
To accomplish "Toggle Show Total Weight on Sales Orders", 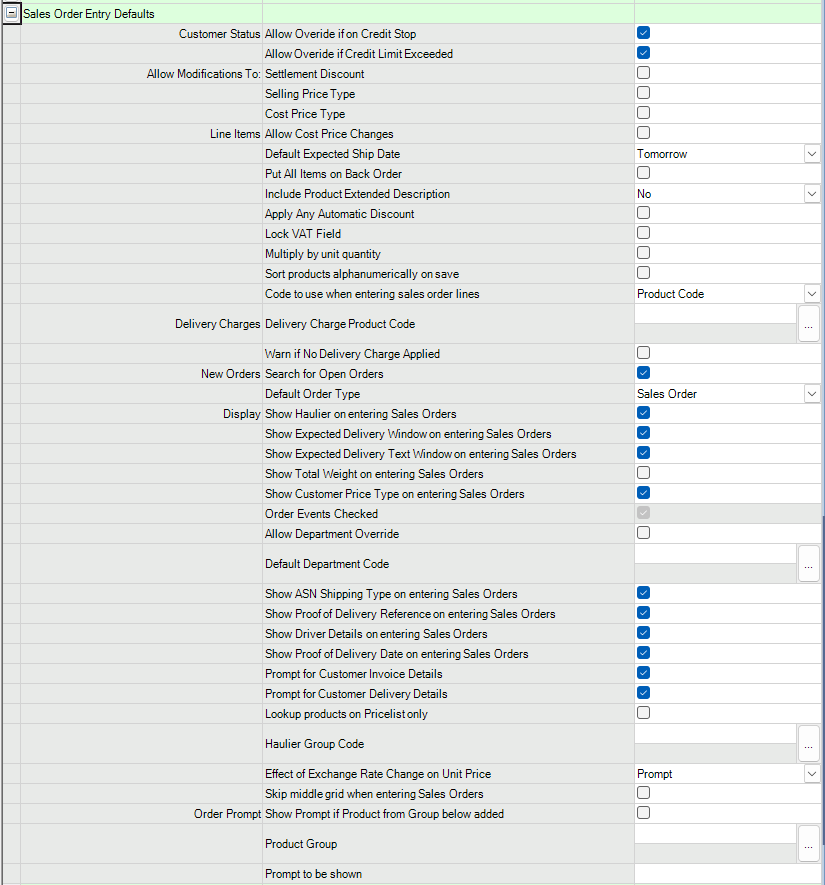I will (644, 473).
